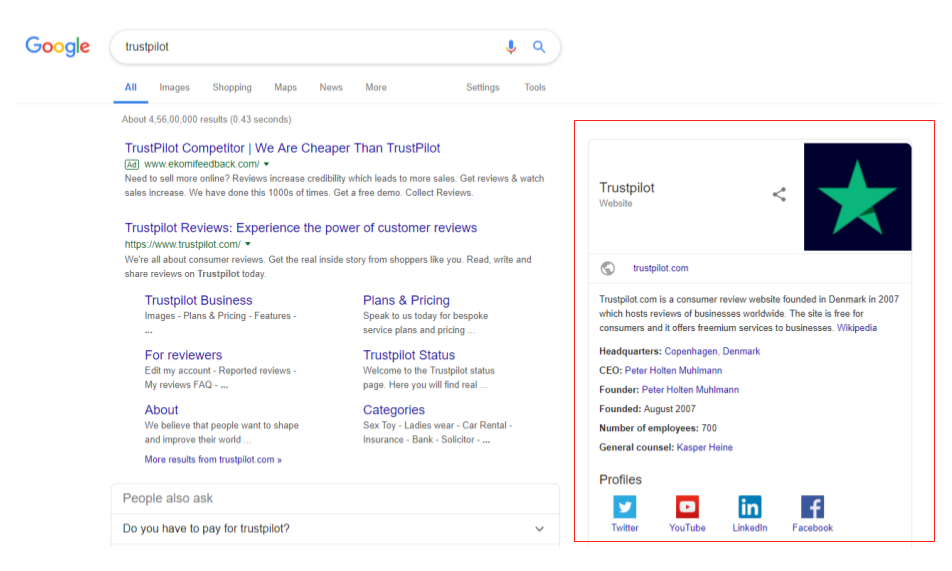This screenshot has height=571, width=952.
Task: Open search Tools
Action: (535, 87)
